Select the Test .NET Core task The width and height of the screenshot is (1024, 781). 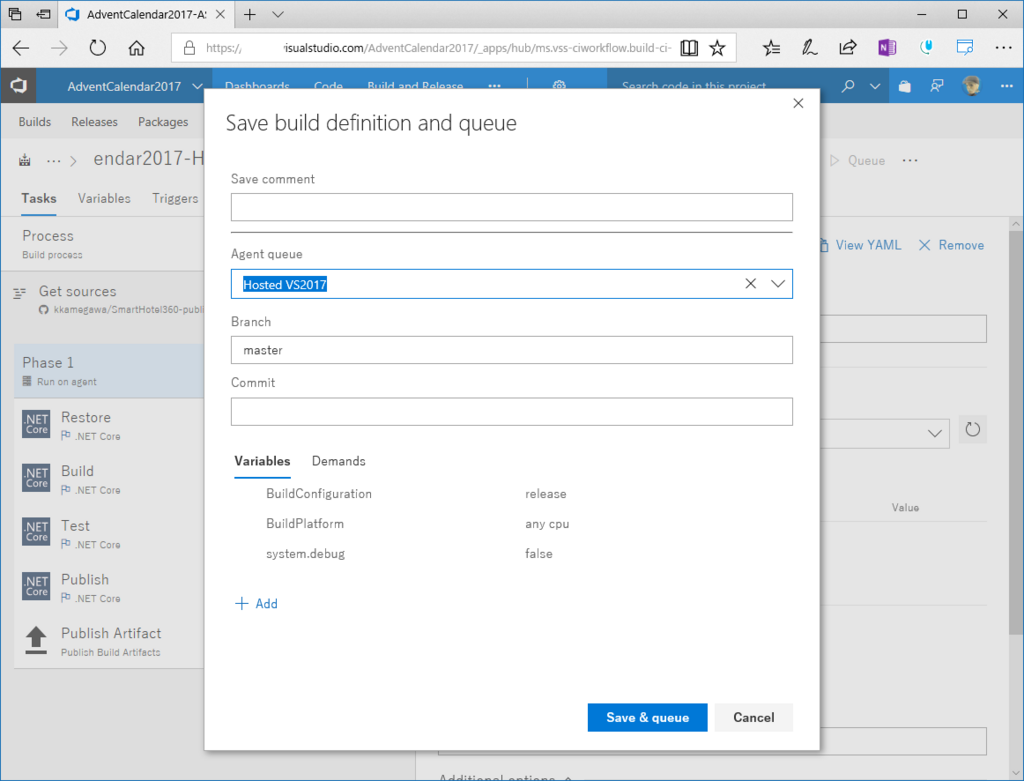point(109,534)
